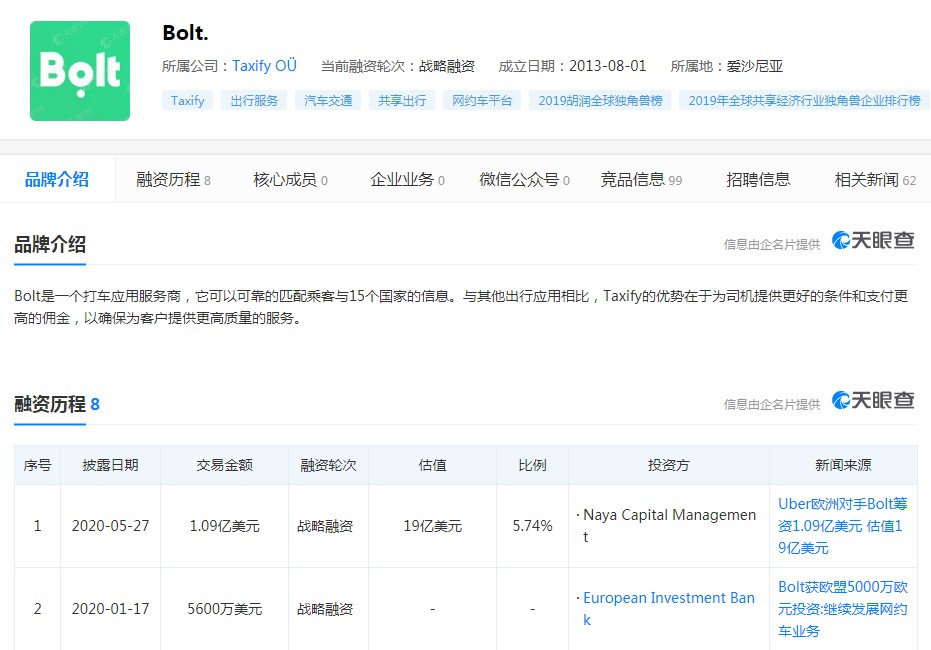Click the 当前融资轮次:战略融资 text

click(398, 66)
